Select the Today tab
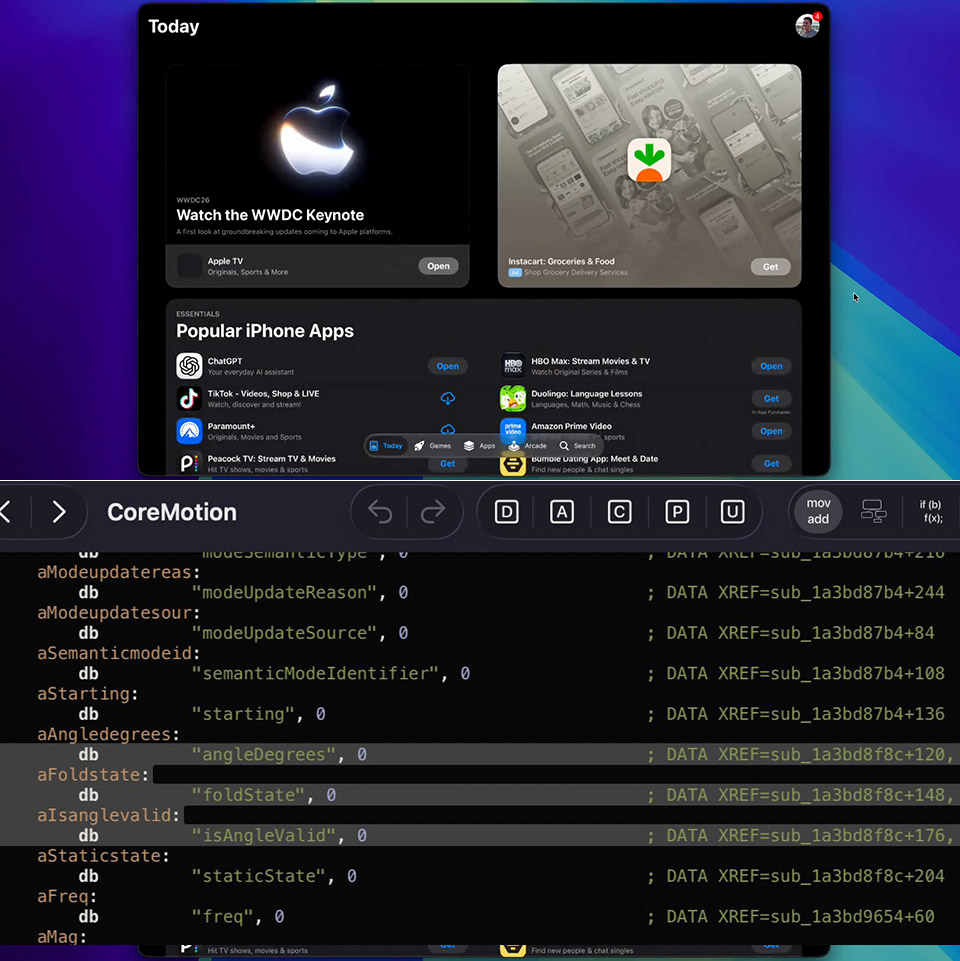960x961 pixels. pyautogui.click(x=386, y=446)
